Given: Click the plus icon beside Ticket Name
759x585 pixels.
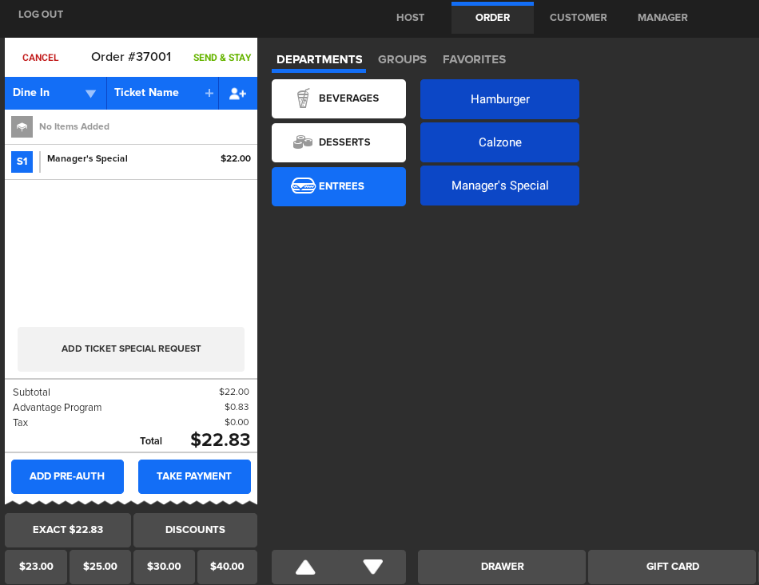Looking at the screenshot, I should (209, 93).
